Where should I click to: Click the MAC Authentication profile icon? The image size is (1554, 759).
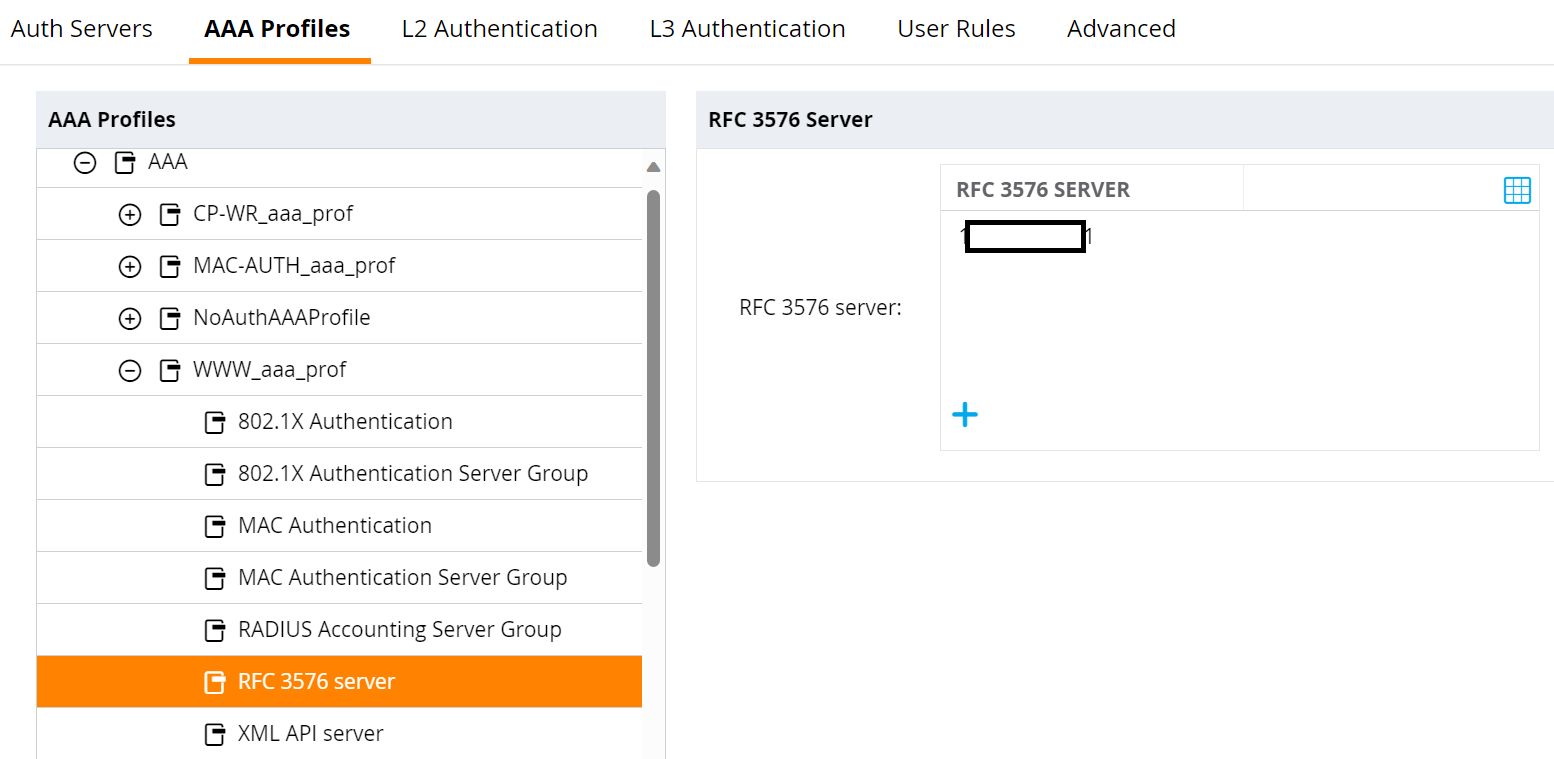(216, 526)
